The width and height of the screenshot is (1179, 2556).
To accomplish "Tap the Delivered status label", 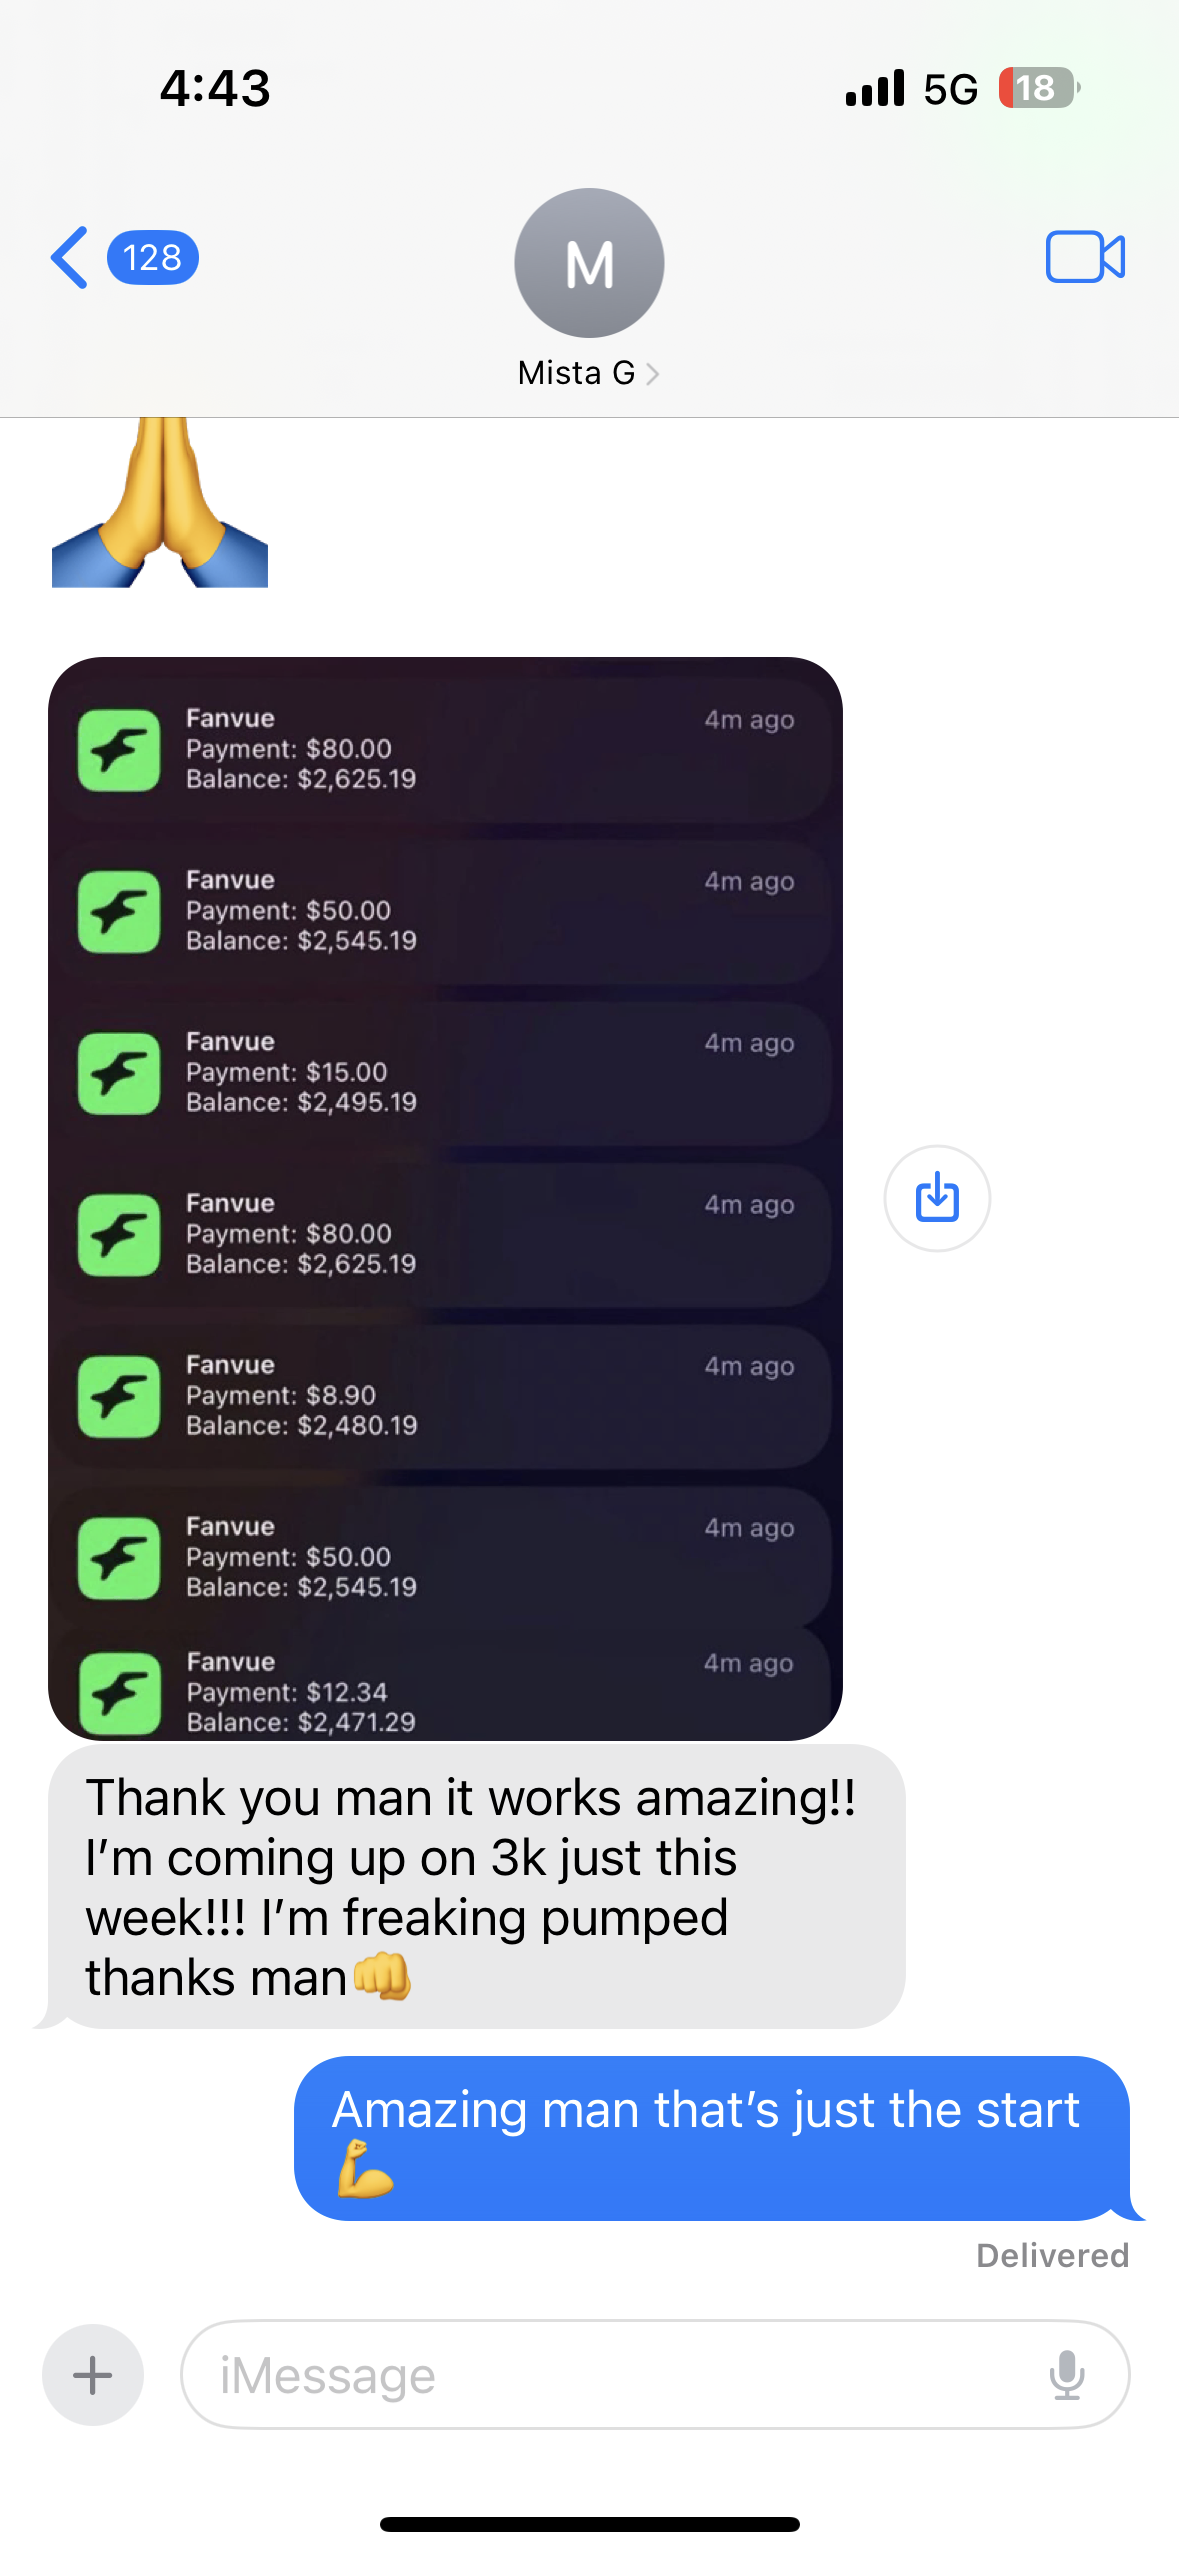I will coord(1052,2255).
